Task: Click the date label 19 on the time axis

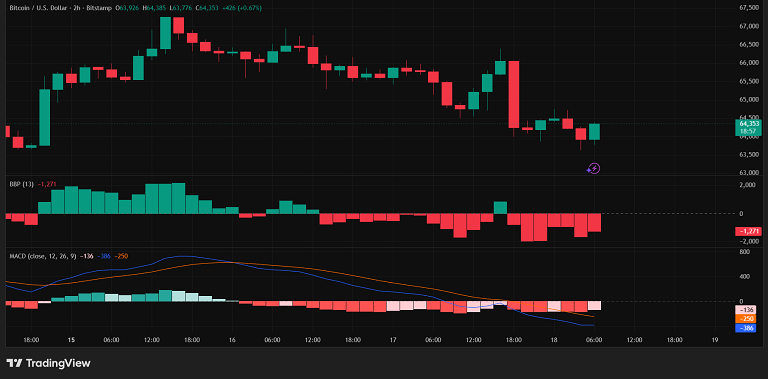Action: (x=715, y=340)
